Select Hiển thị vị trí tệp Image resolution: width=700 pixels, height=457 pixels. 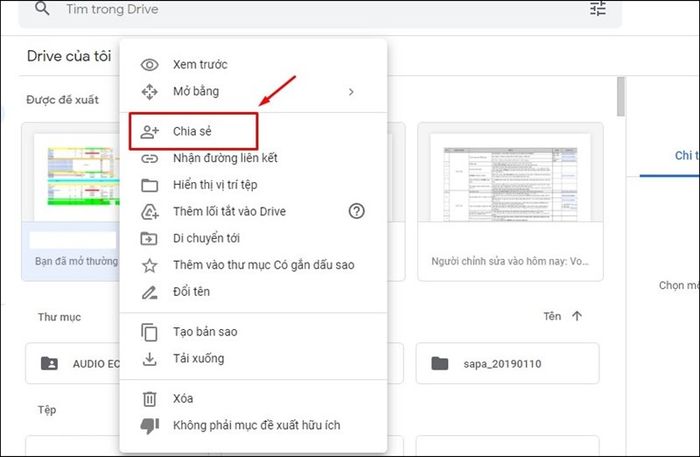click(x=253, y=185)
